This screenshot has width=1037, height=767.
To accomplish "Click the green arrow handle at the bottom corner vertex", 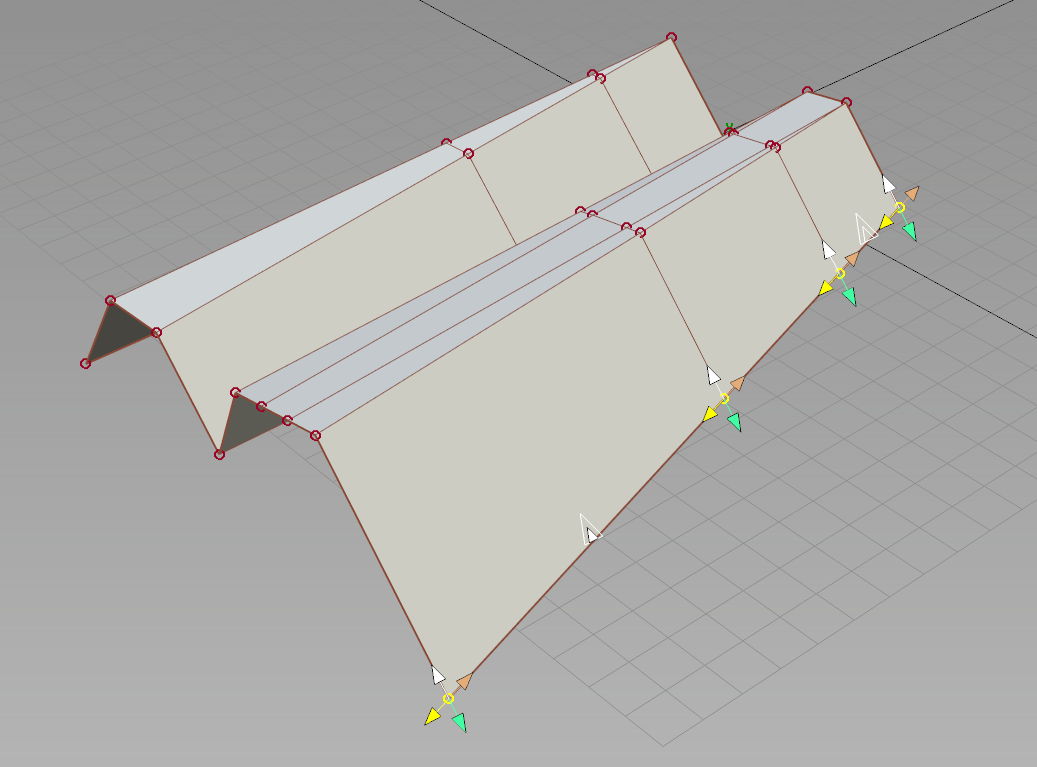I will (x=459, y=722).
